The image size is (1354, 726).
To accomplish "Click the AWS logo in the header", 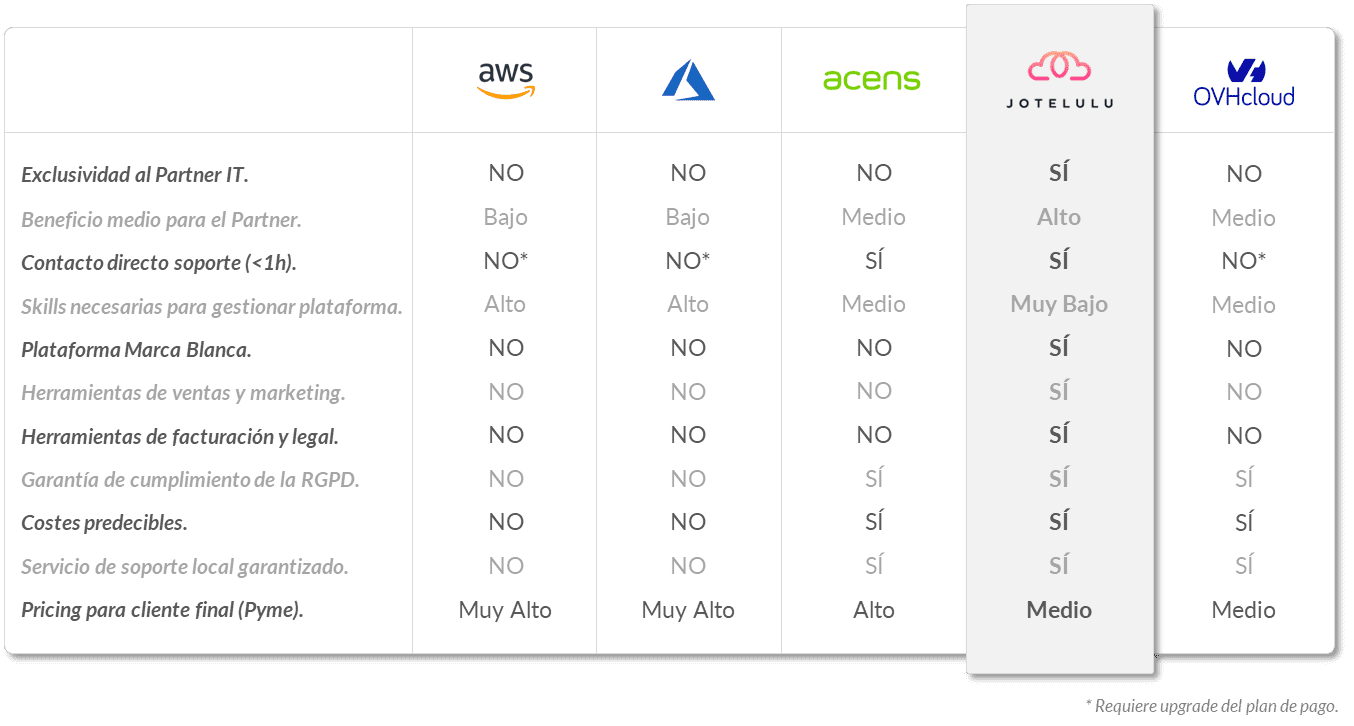I will (506, 80).
